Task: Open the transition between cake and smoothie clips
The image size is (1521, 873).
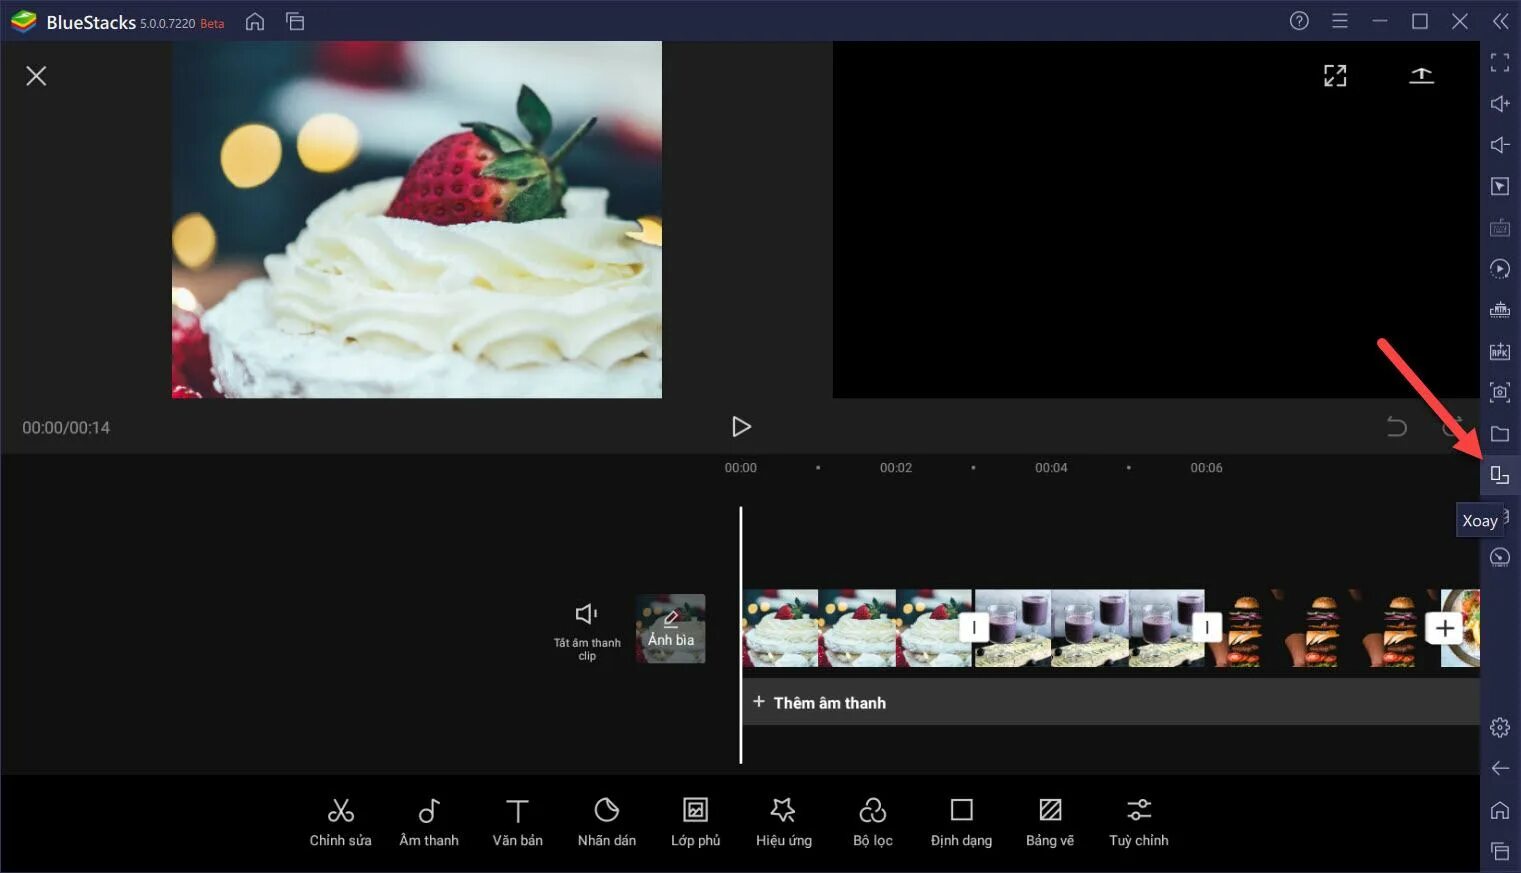Action: coord(974,628)
